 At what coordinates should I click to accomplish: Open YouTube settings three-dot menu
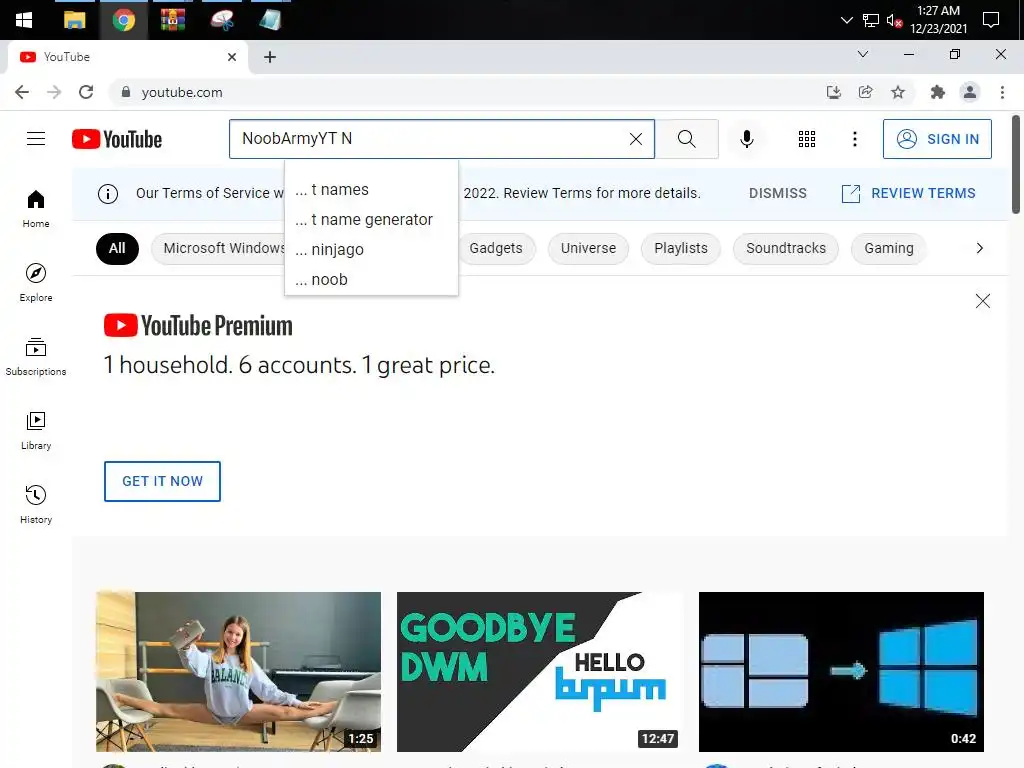[854, 138]
